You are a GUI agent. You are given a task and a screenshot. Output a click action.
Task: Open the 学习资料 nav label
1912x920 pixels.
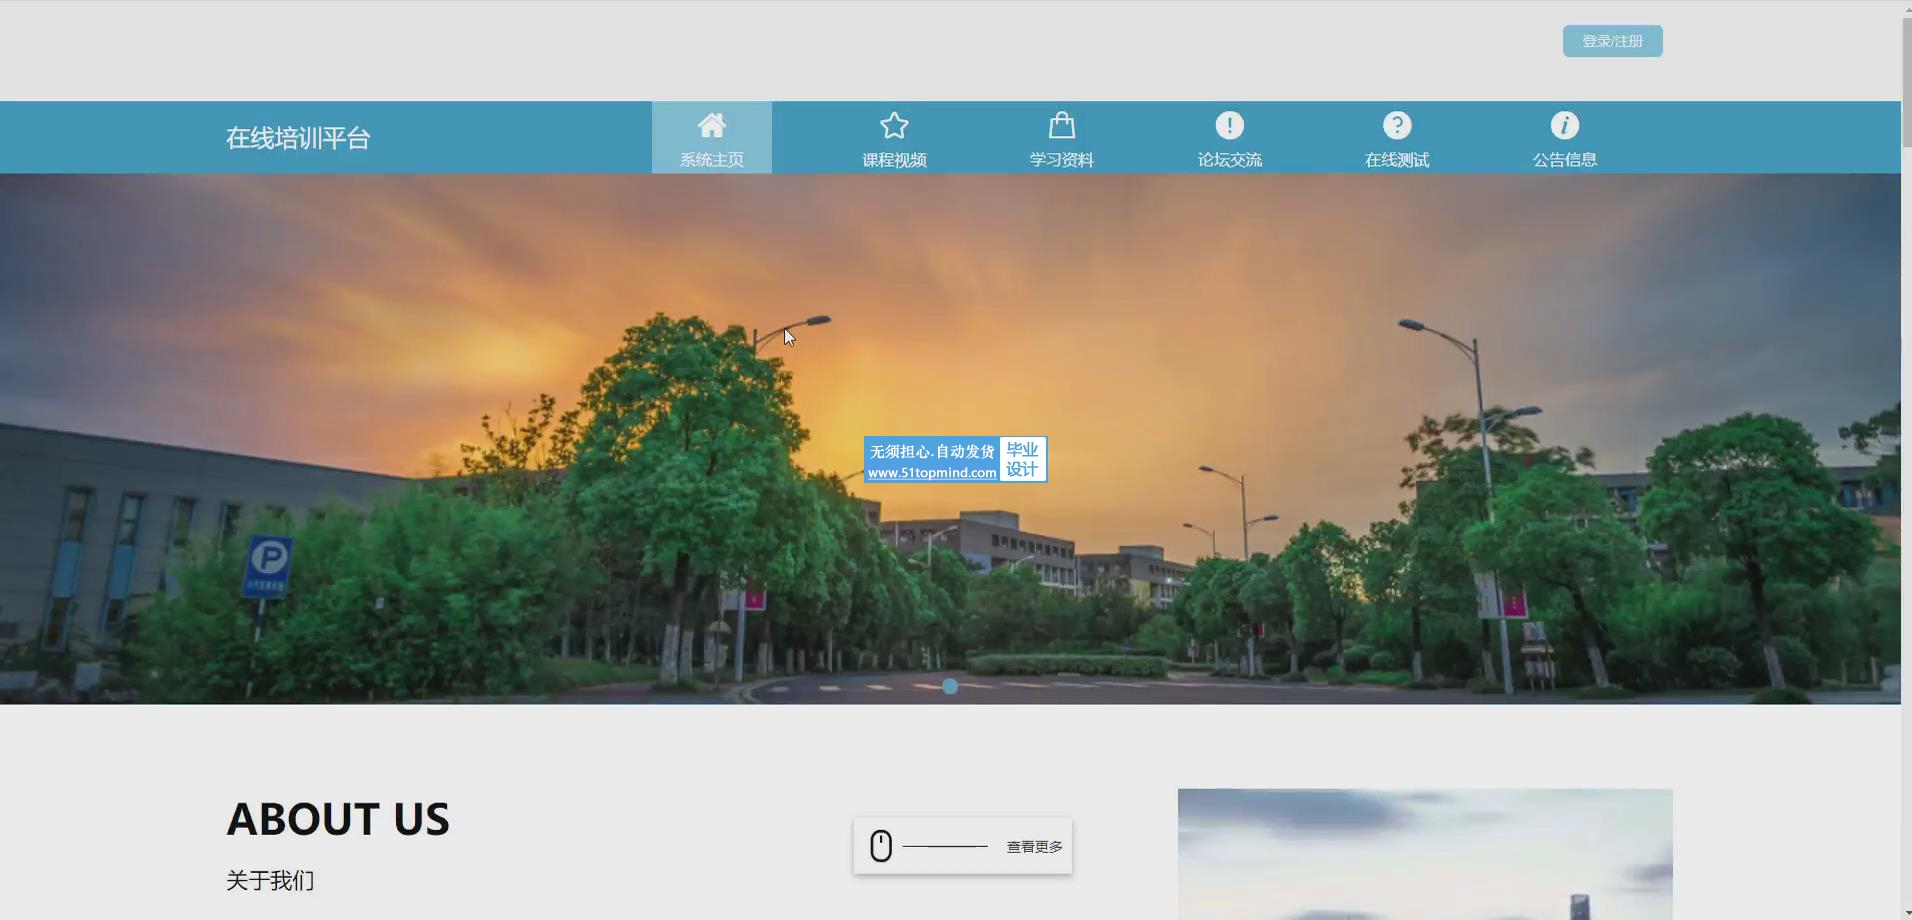(x=1062, y=160)
